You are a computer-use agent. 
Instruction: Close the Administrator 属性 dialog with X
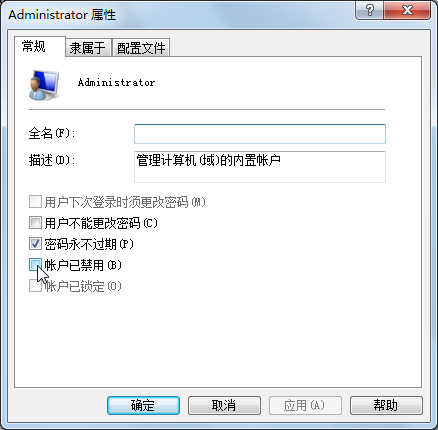point(407,10)
